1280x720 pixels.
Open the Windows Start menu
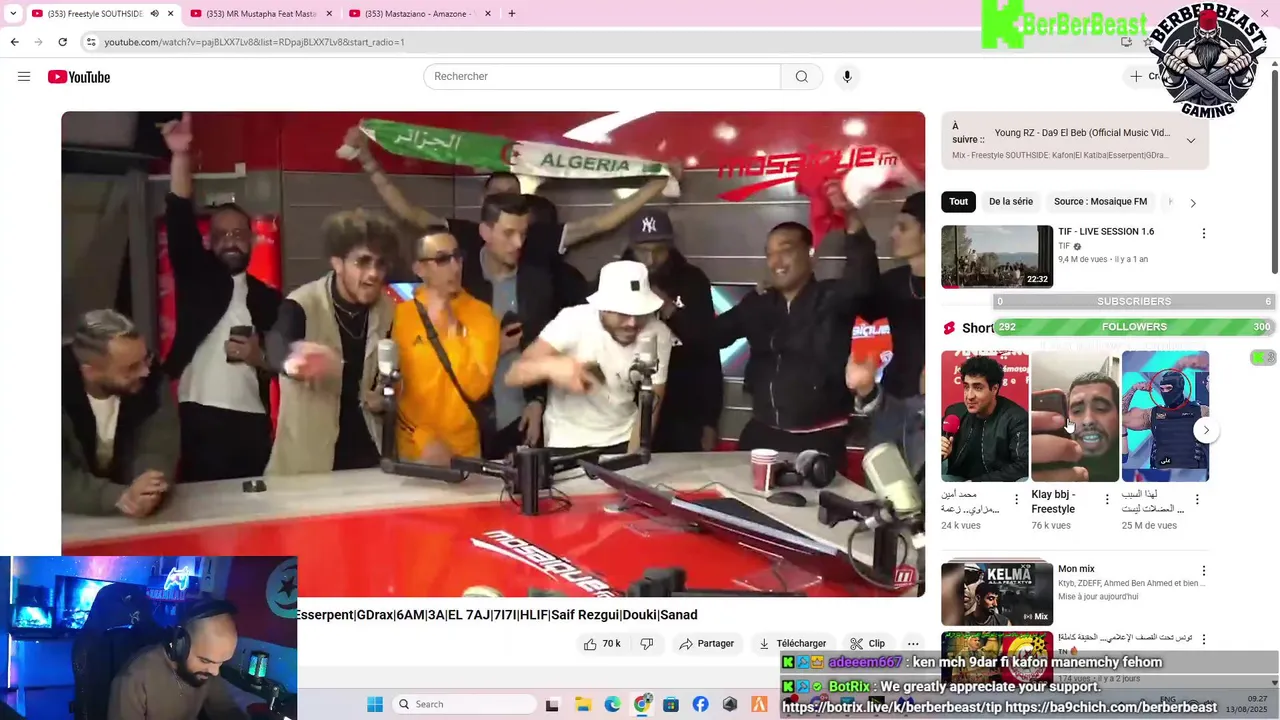(x=375, y=704)
